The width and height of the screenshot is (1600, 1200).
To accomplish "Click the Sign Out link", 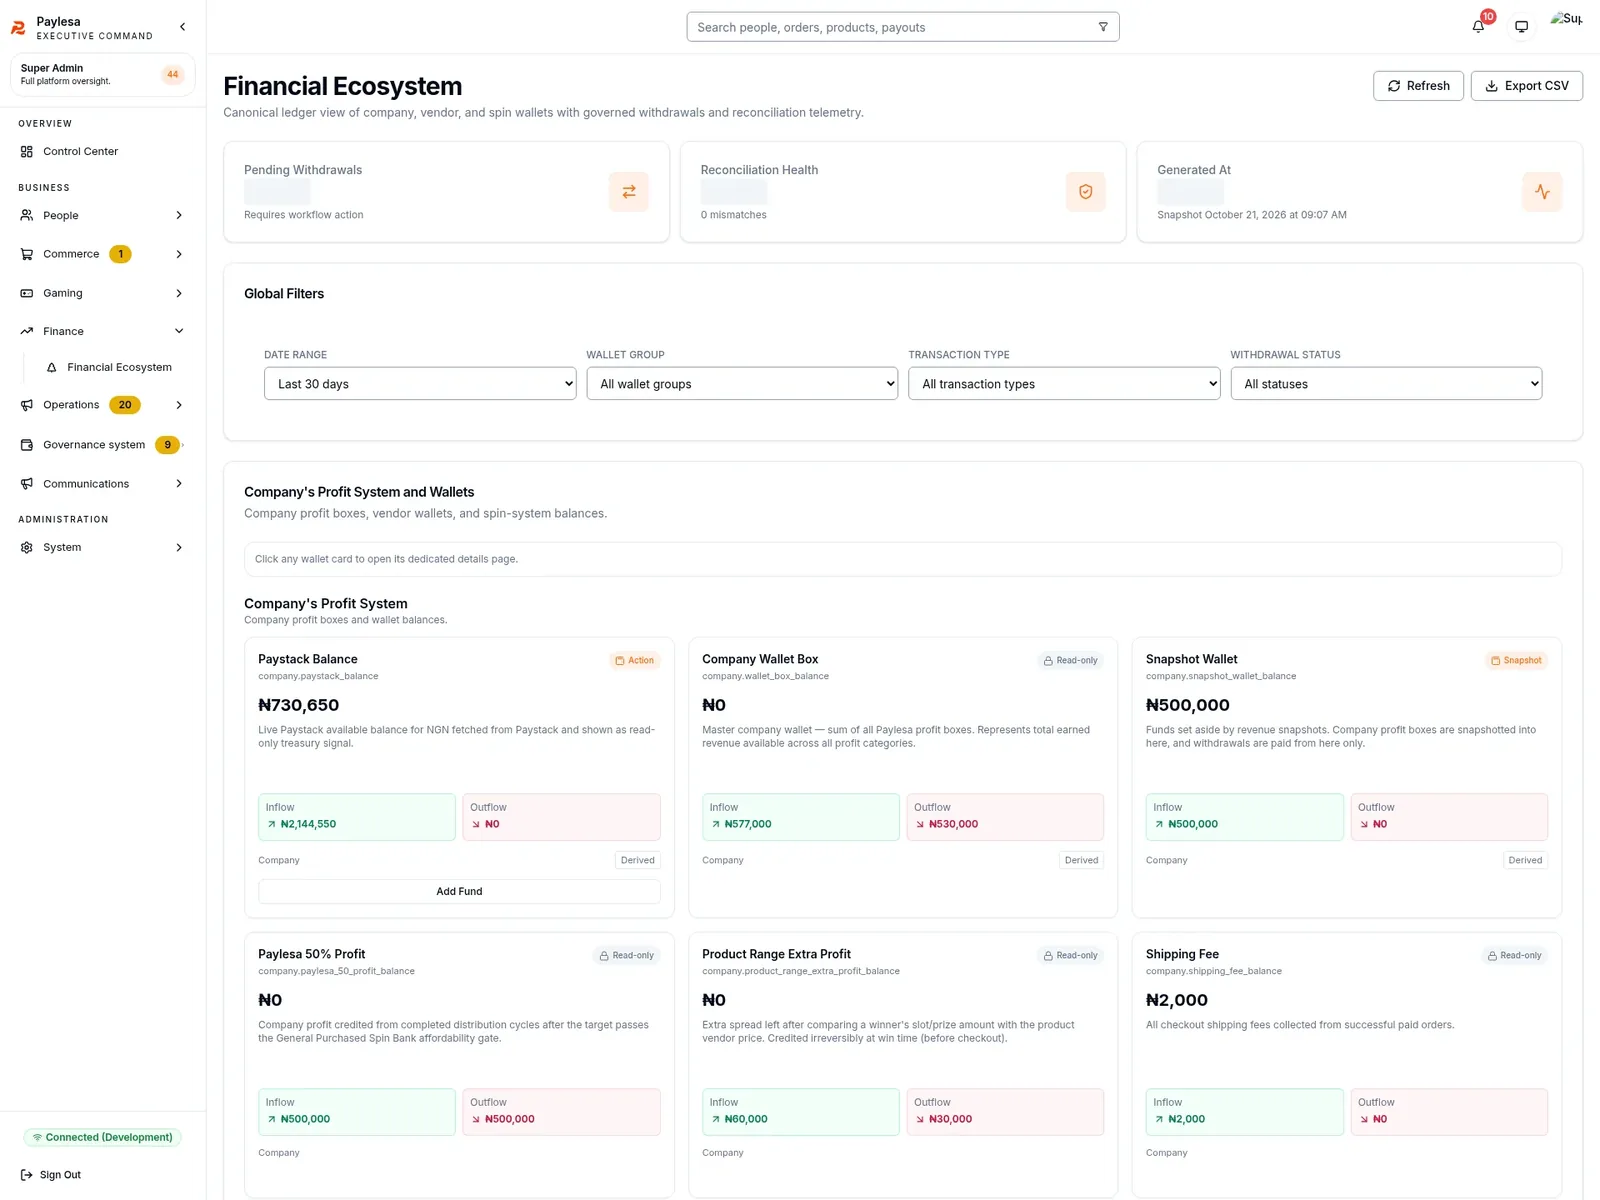I will point(51,1175).
